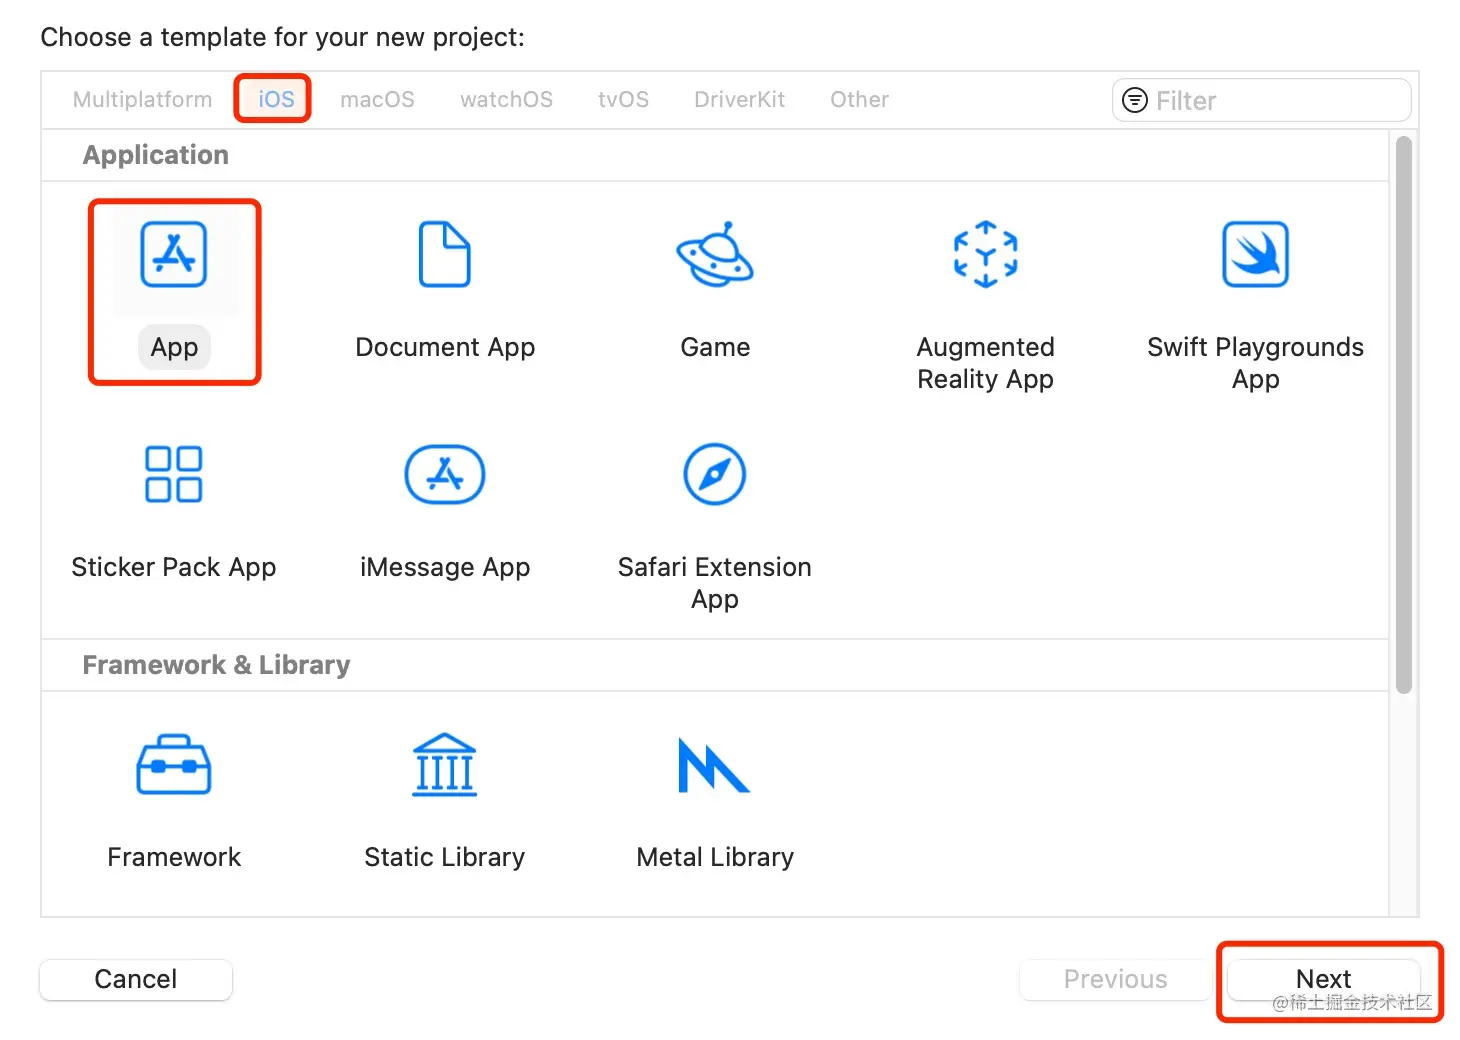
Task: Select the Sticker Pack App template
Action: tap(174, 475)
